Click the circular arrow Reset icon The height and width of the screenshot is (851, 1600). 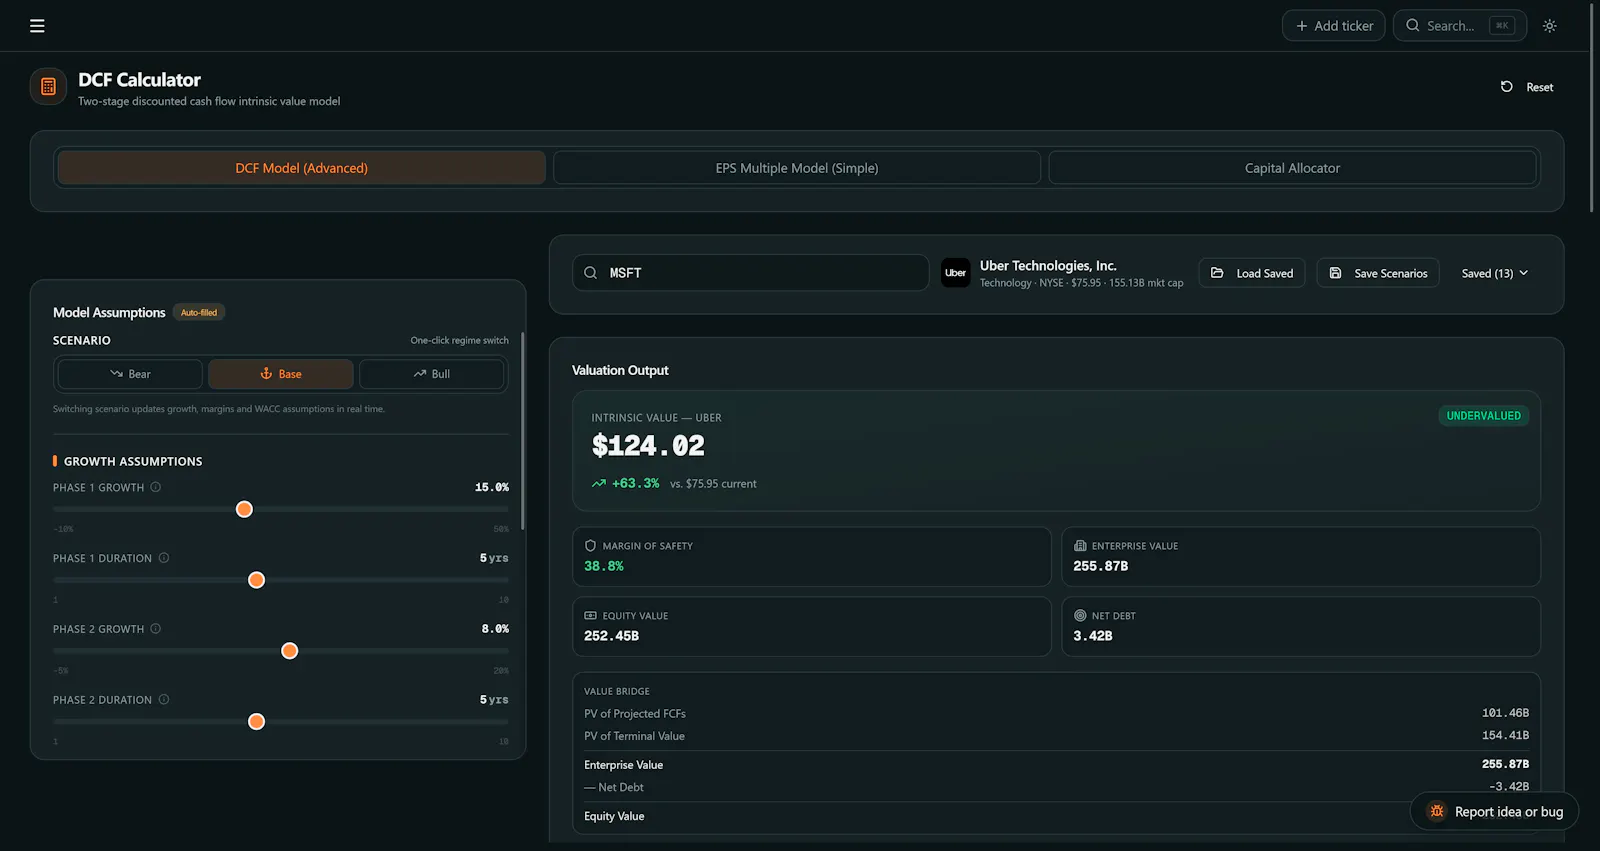click(x=1507, y=87)
